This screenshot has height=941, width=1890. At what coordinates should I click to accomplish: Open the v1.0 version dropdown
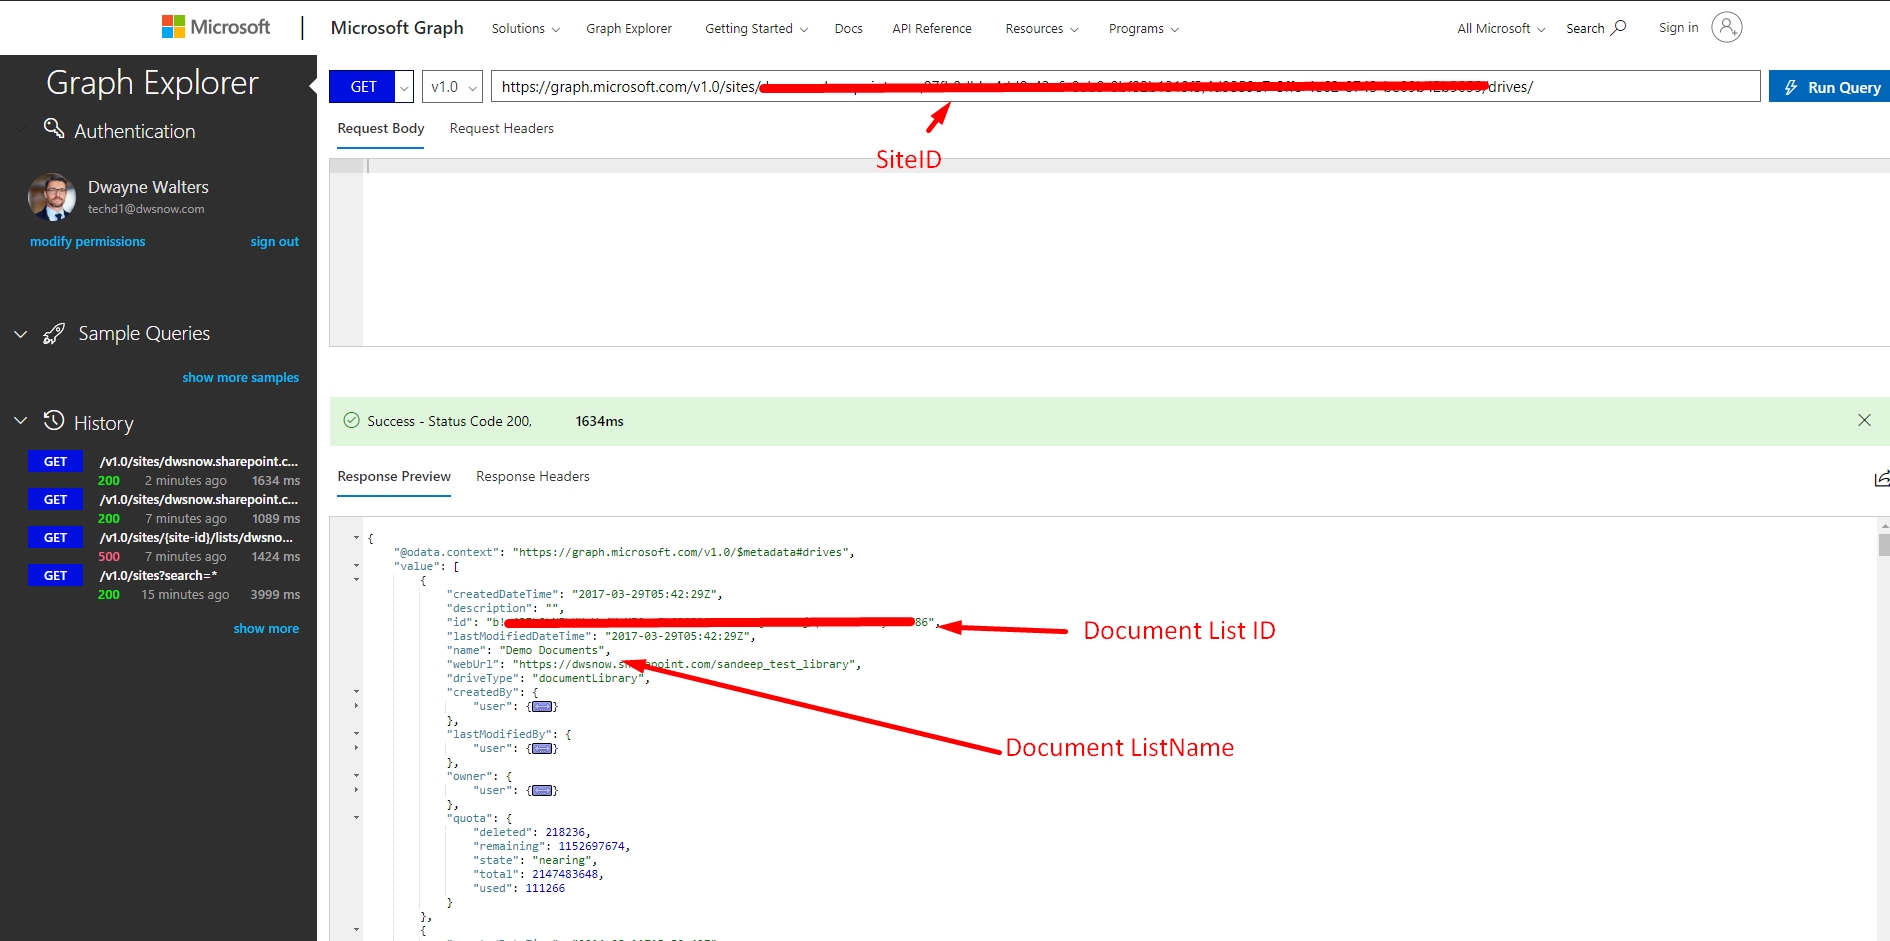(x=453, y=87)
